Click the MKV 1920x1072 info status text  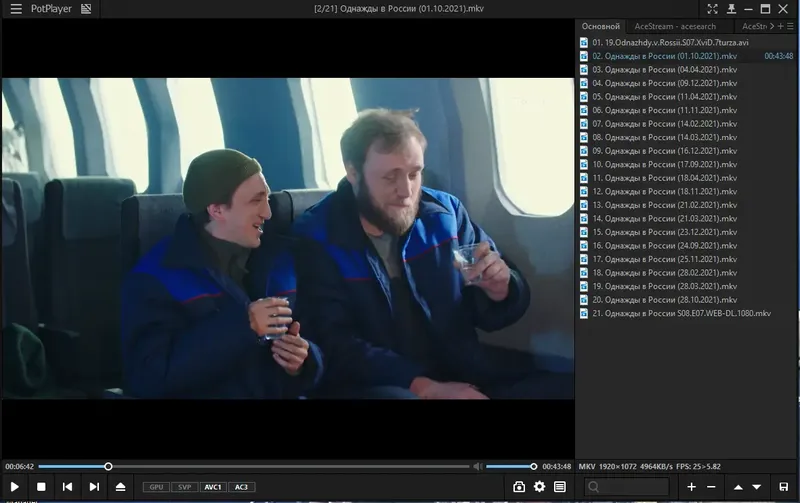(649, 466)
